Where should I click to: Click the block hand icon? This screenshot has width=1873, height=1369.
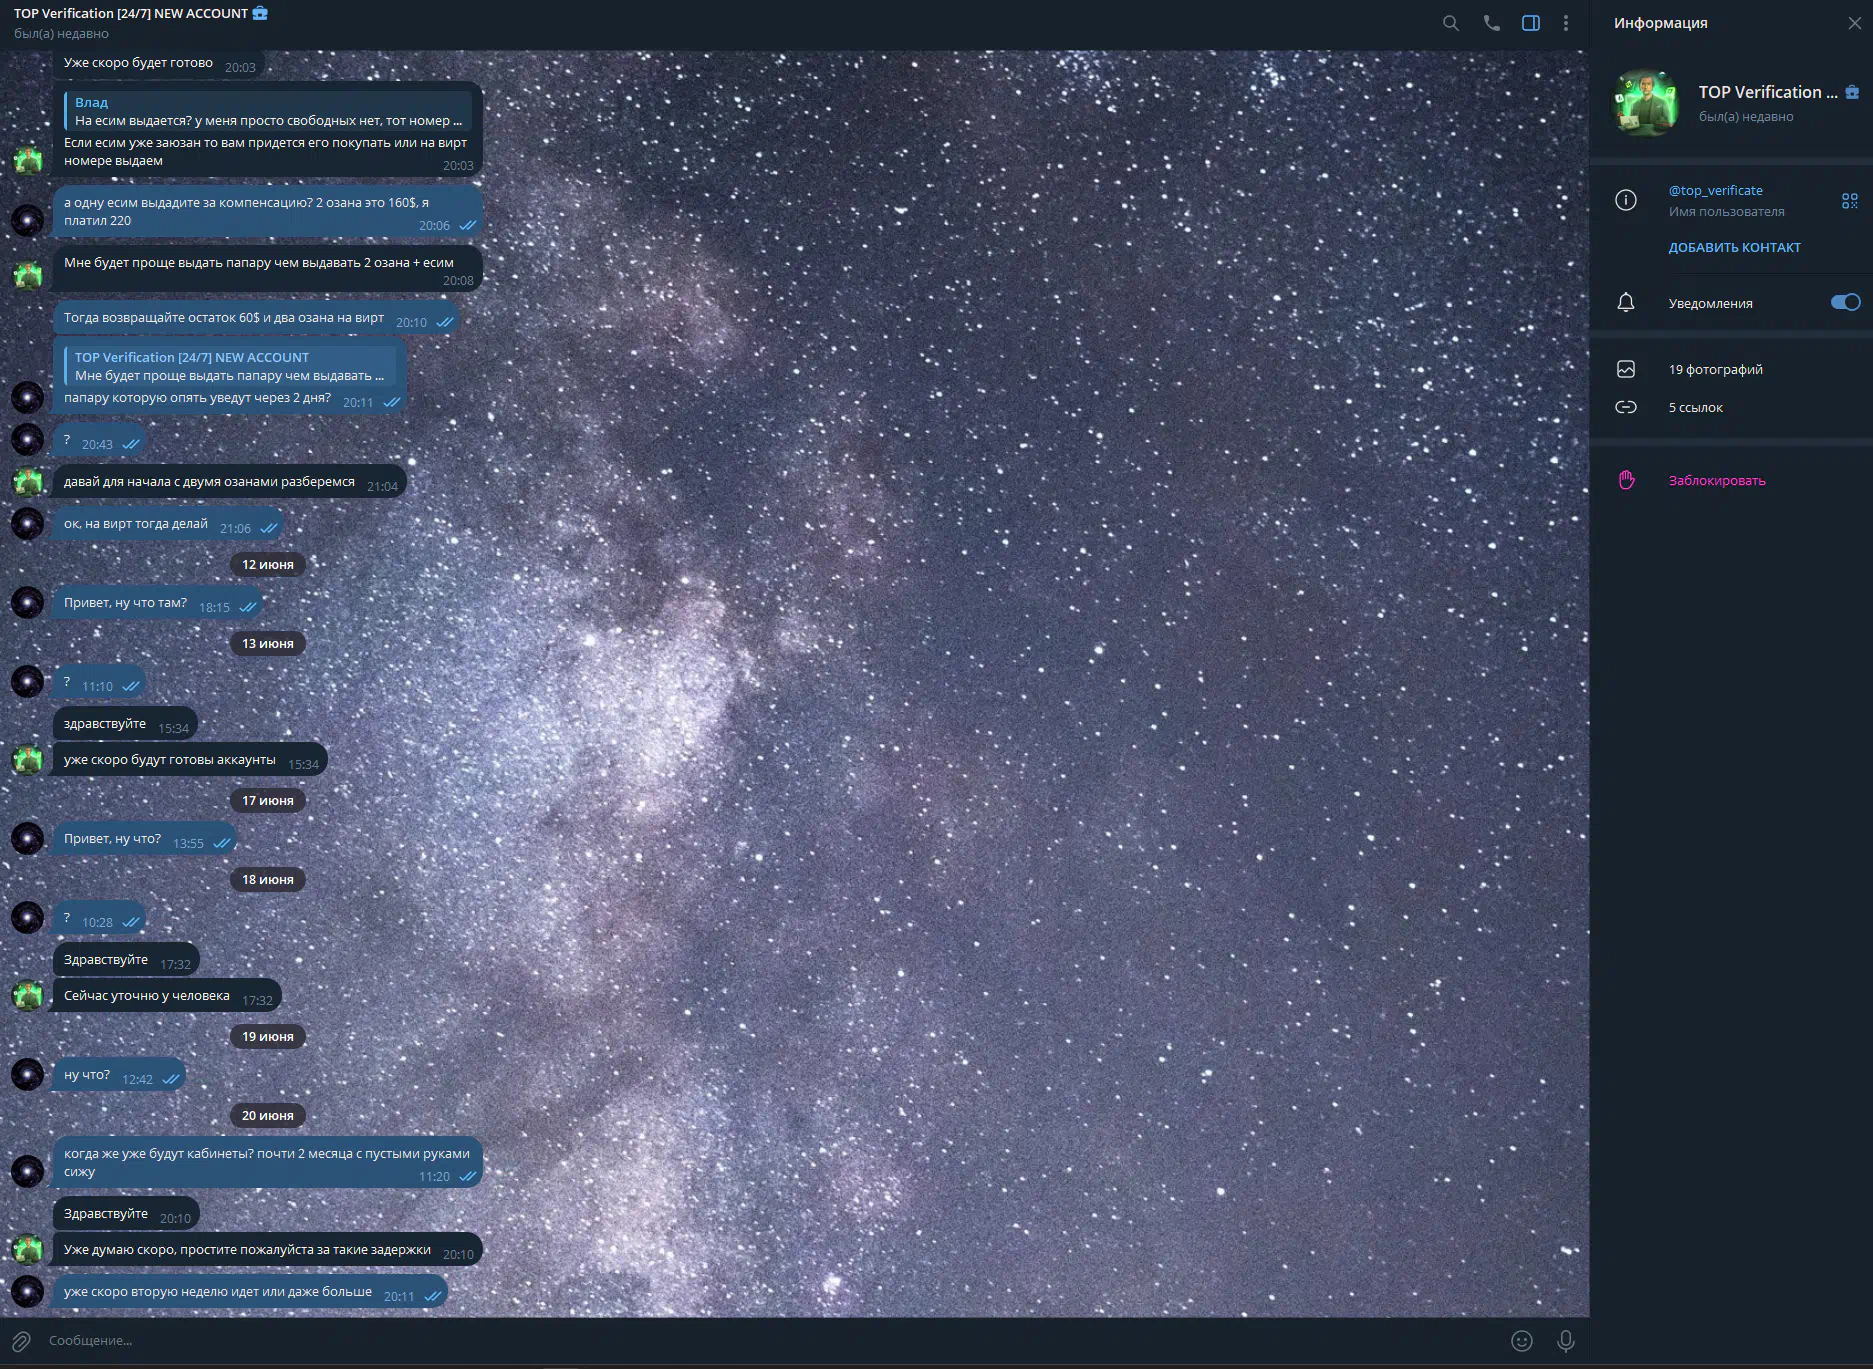pyautogui.click(x=1626, y=480)
